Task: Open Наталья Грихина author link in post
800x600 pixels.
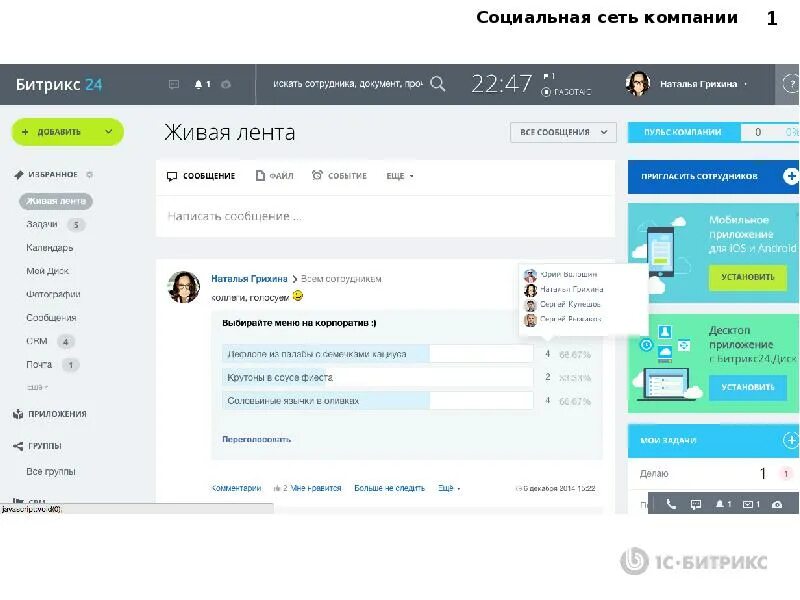Action: click(x=249, y=279)
